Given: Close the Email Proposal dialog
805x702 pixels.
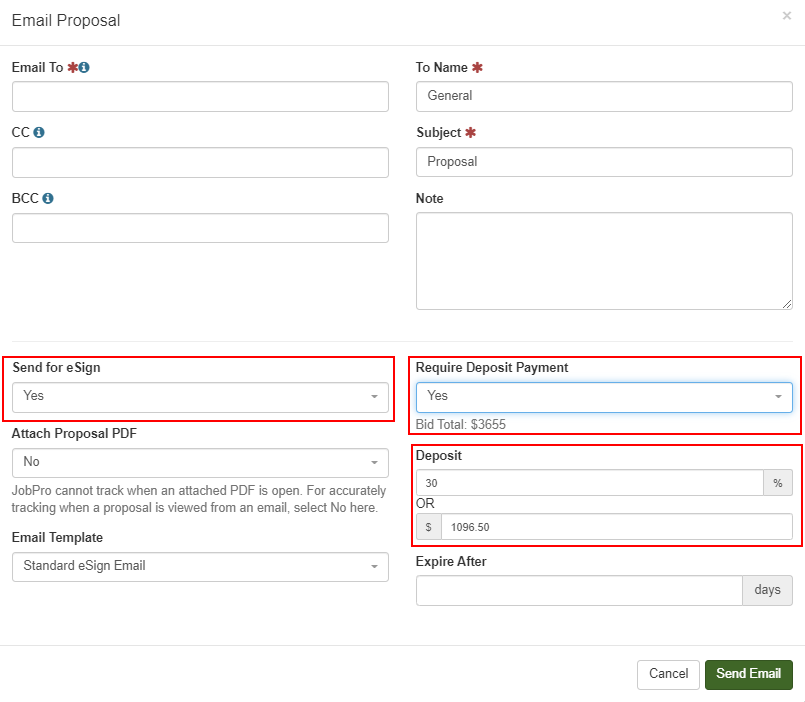Looking at the screenshot, I should 787,16.
